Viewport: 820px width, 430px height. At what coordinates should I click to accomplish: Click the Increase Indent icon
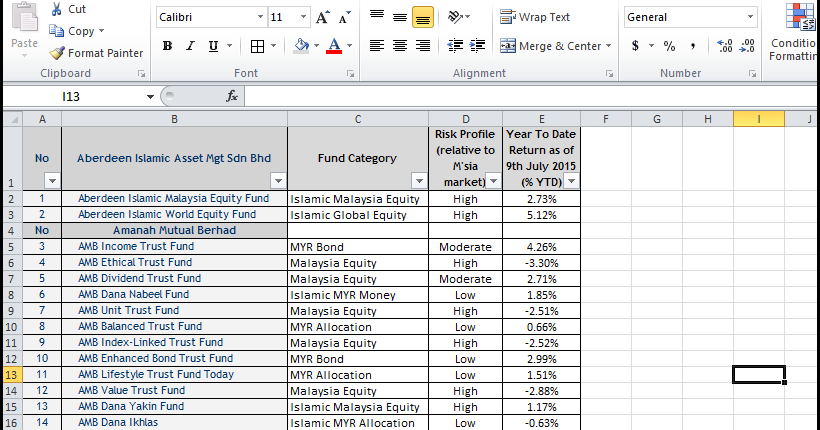[x=477, y=46]
